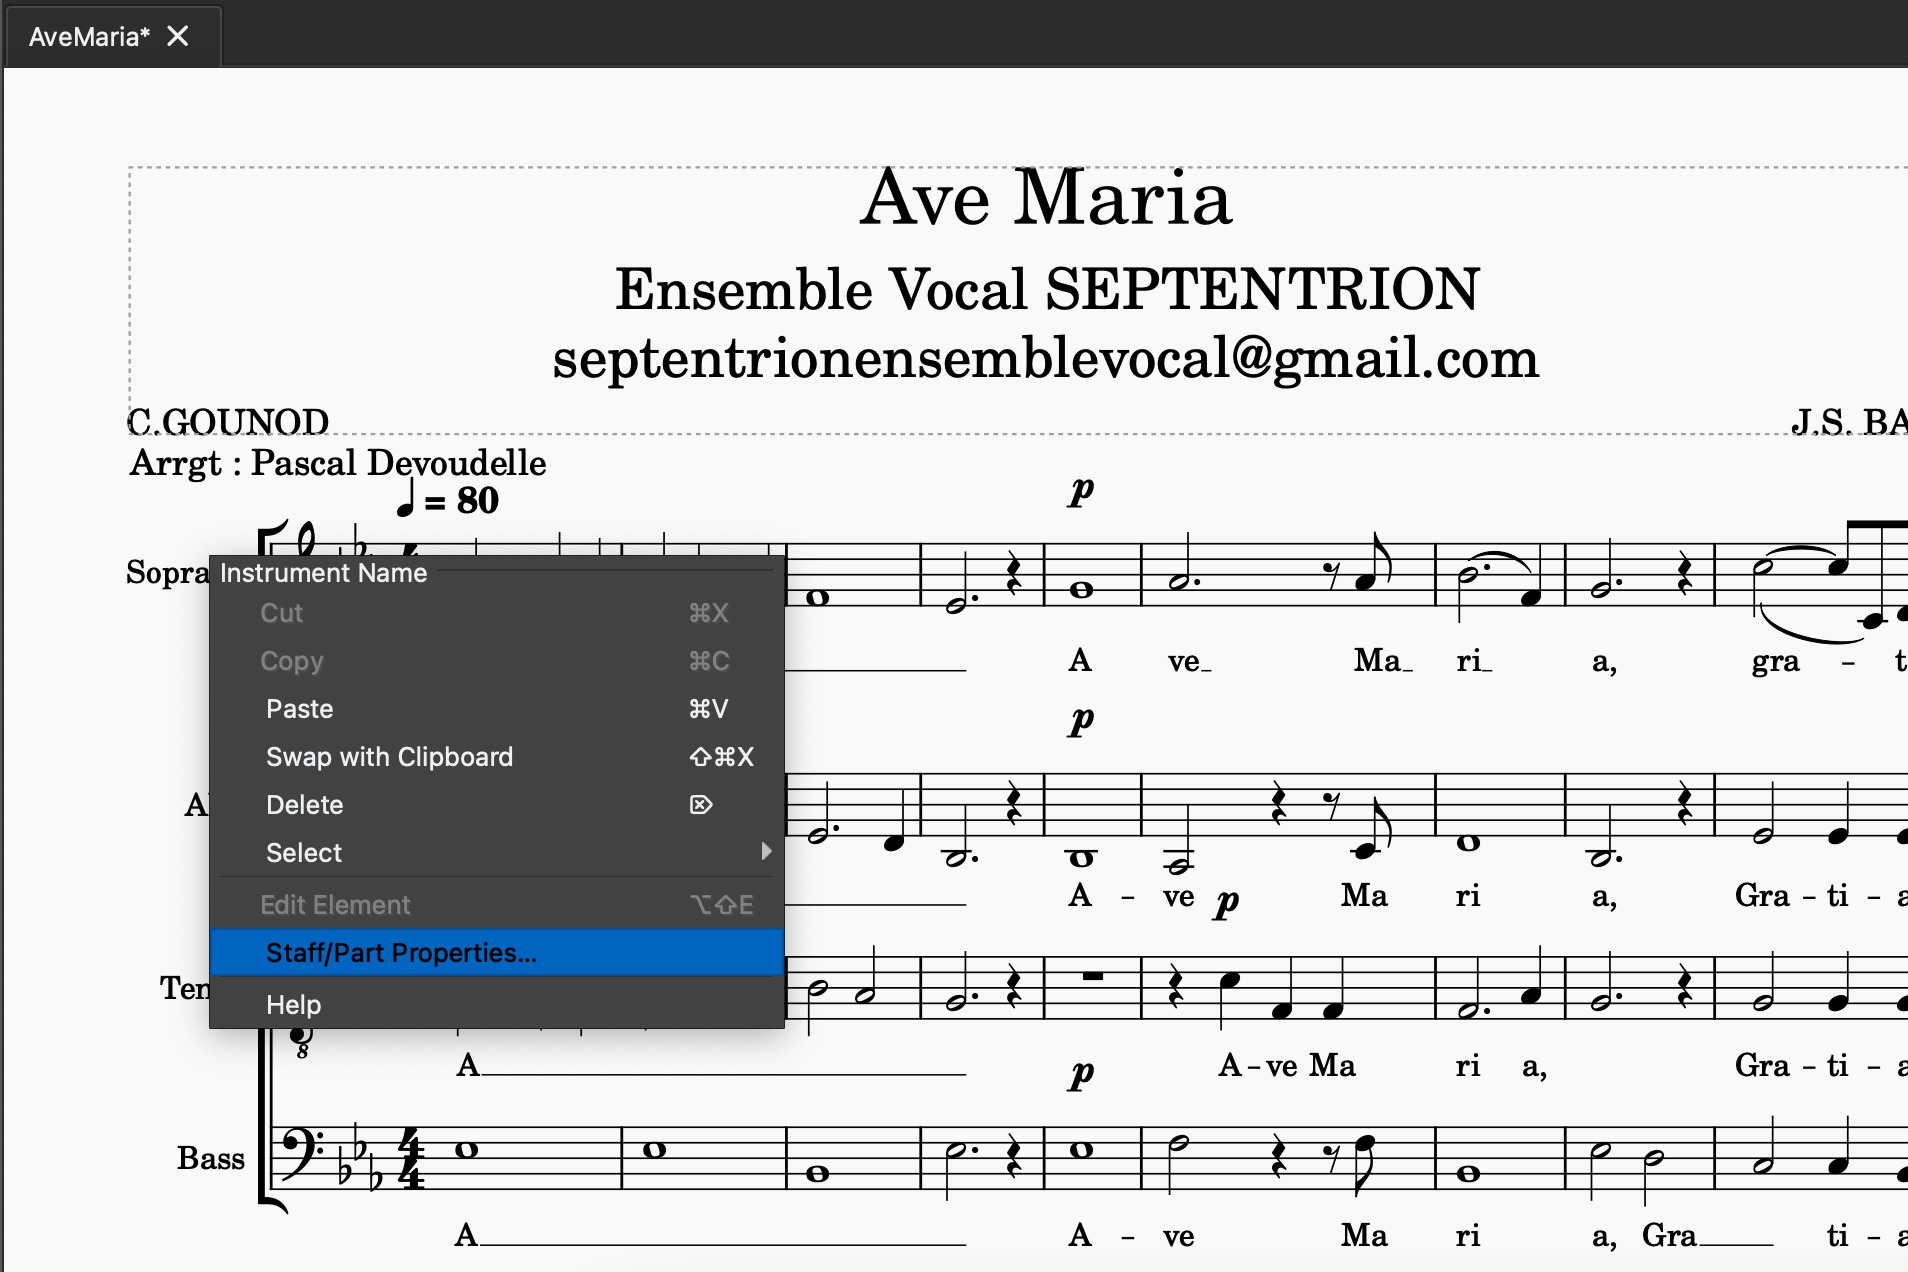Viewport: 1908px width, 1272px height.
Task: Click the Ave Maria title text
Action: pyautogui.click(x=1046, y=197)
